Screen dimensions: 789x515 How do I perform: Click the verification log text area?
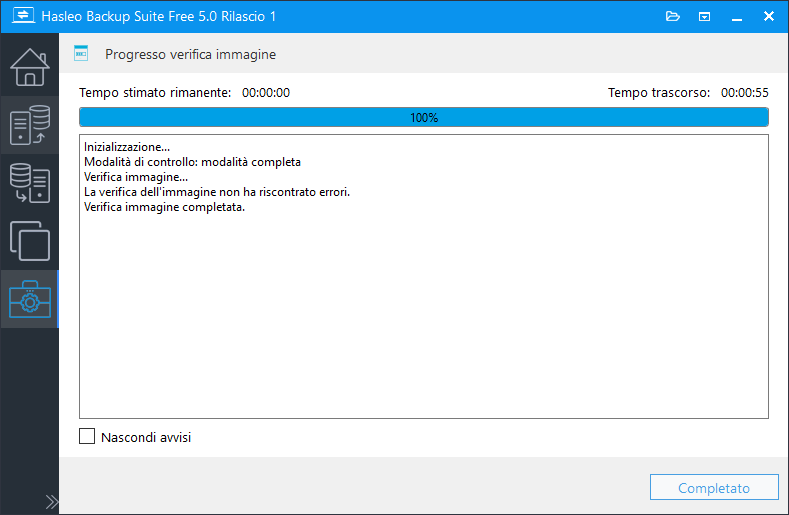424,276
